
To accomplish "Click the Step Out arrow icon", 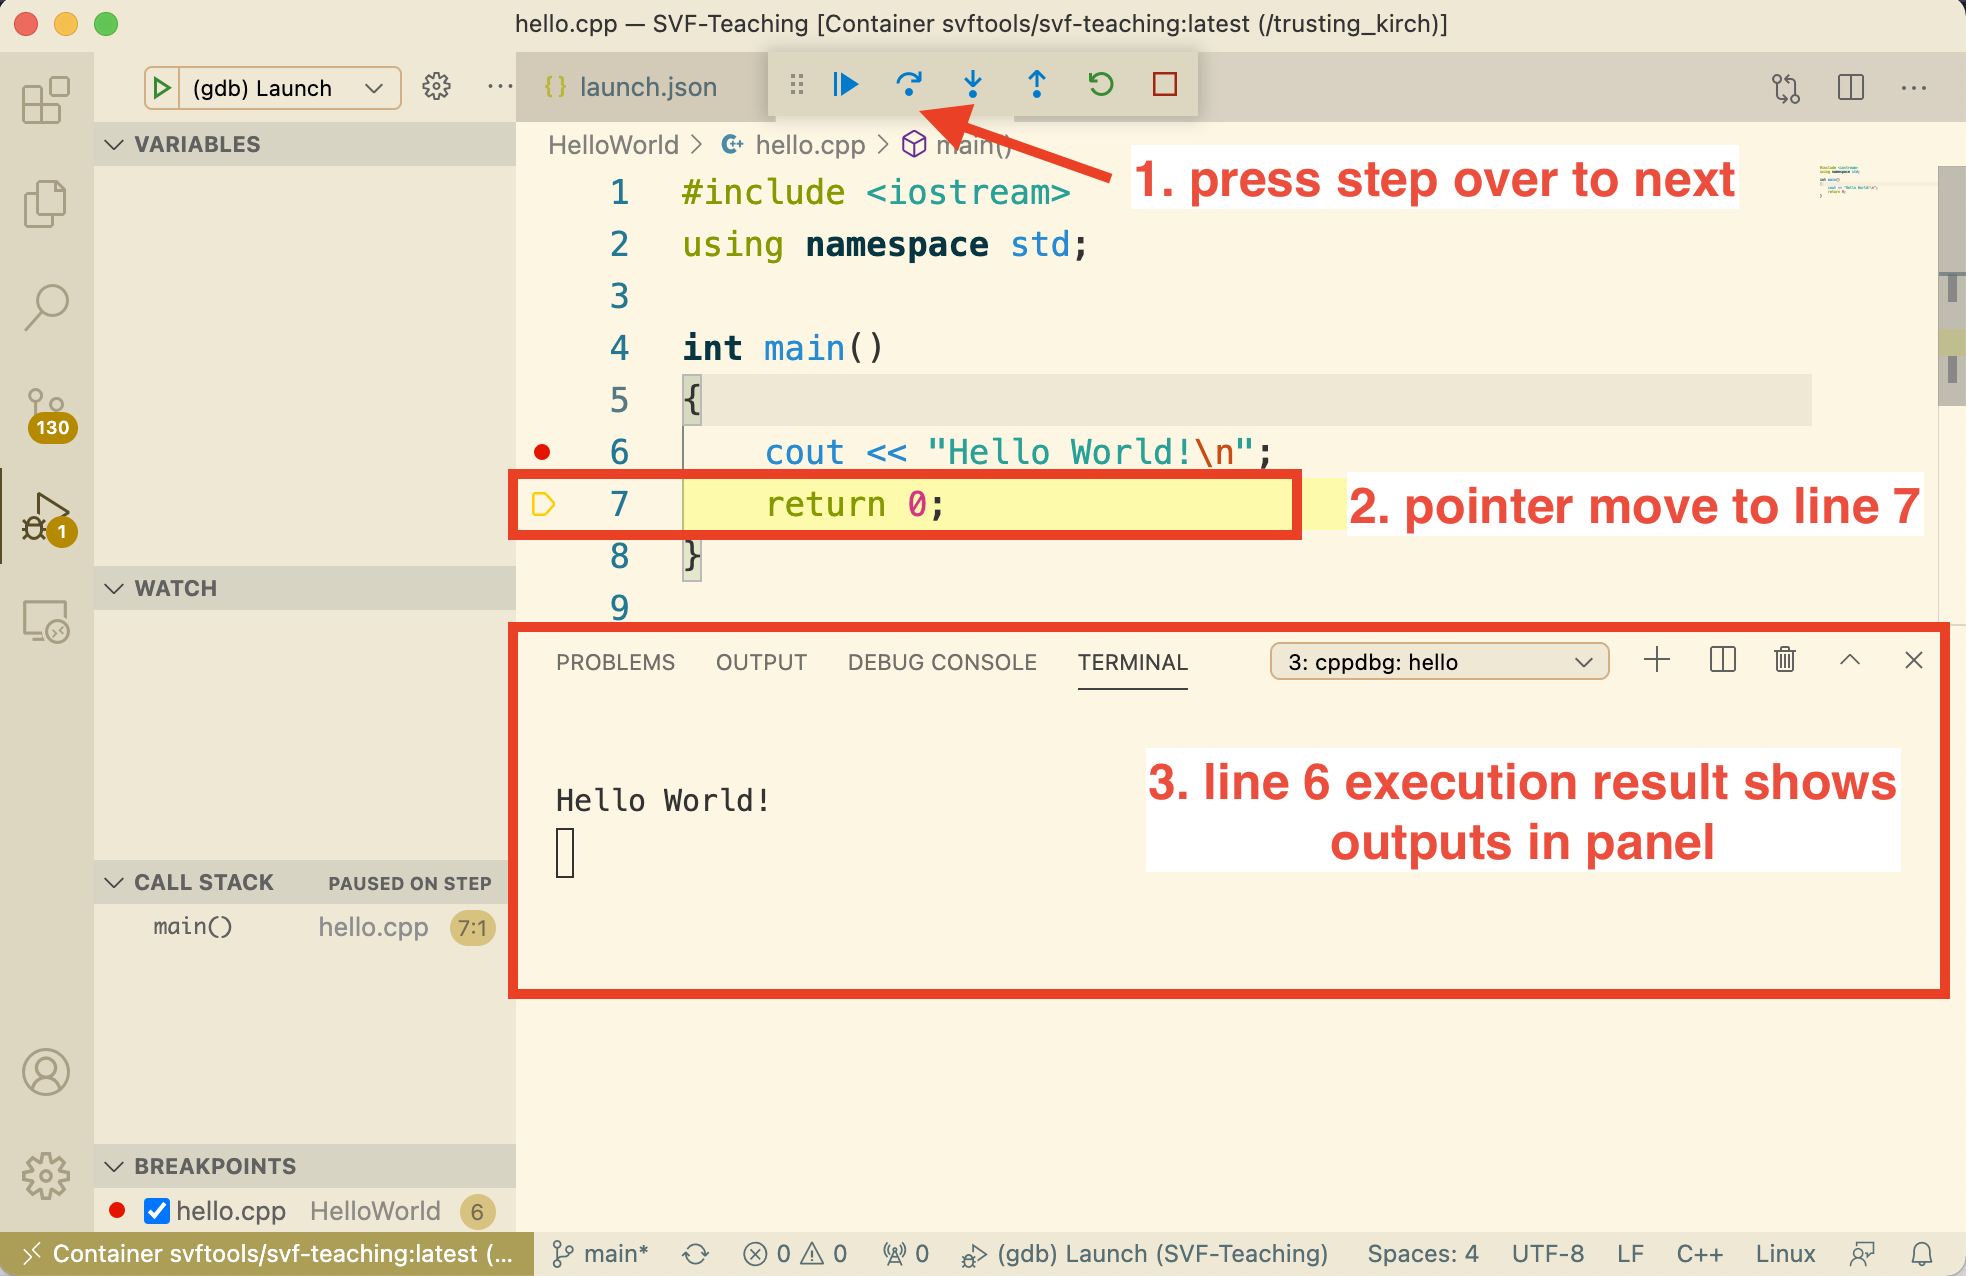I will 1036,85.
